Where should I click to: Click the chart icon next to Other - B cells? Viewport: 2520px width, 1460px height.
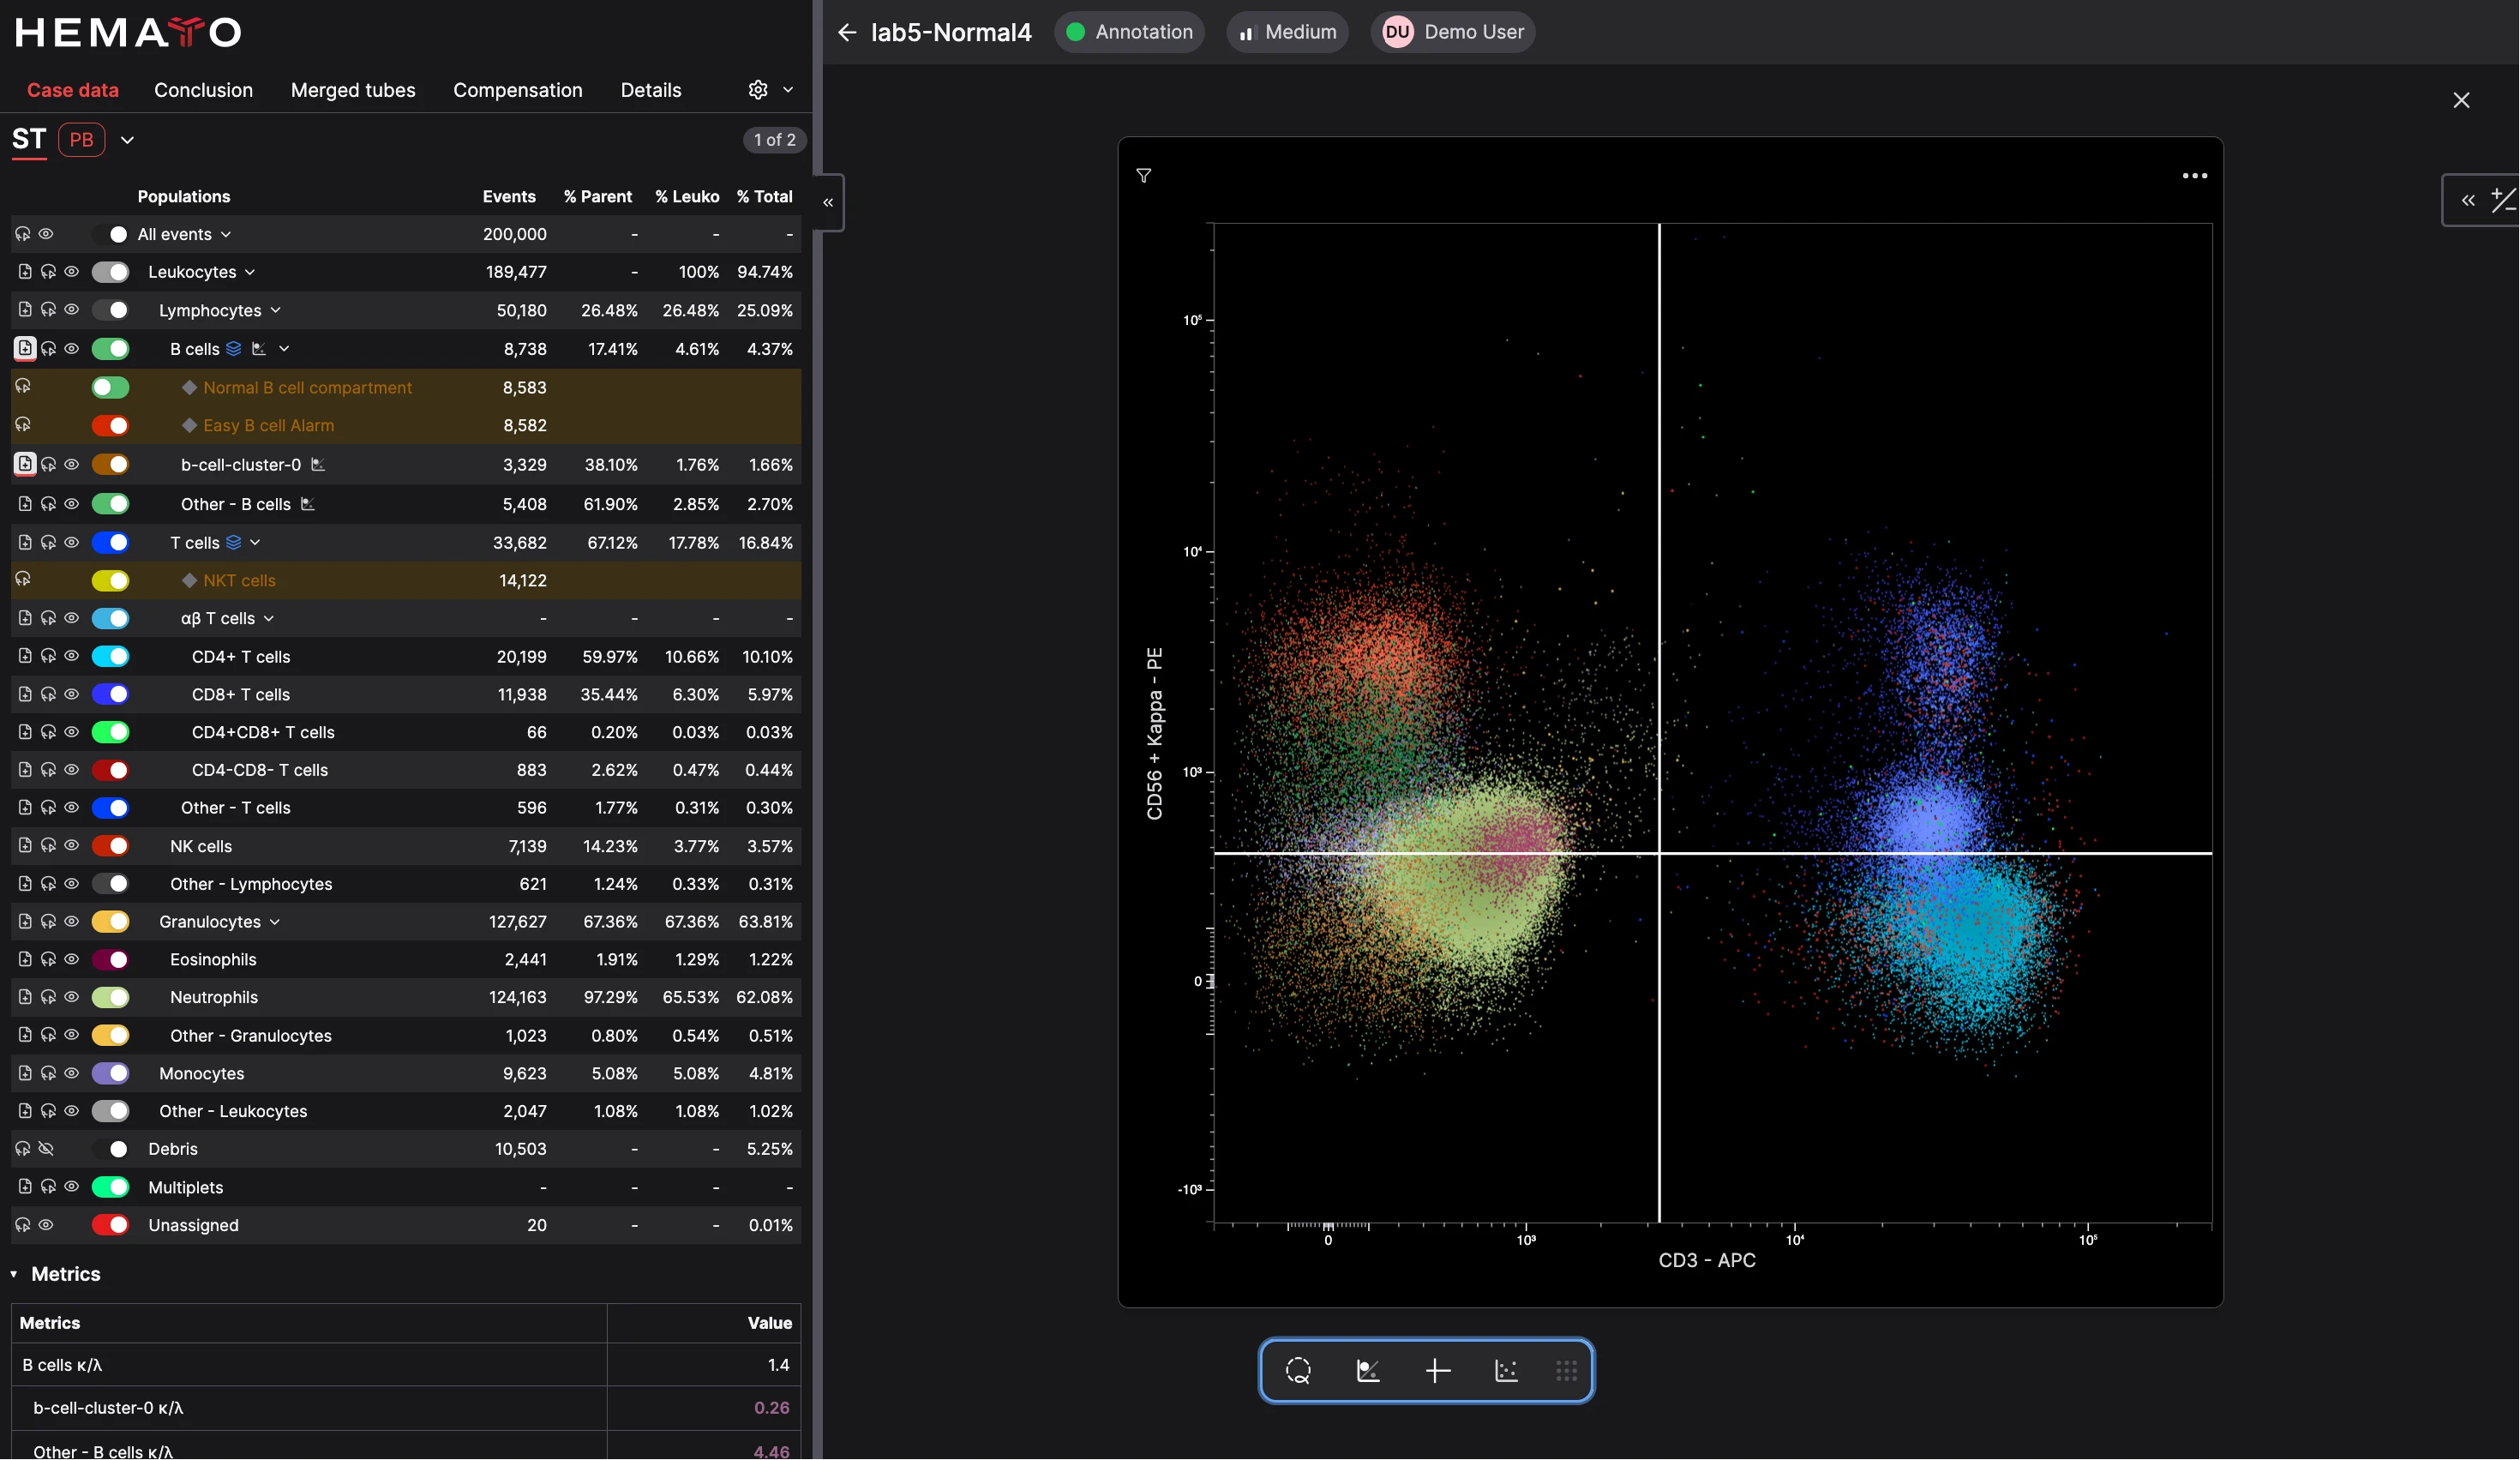308,504
